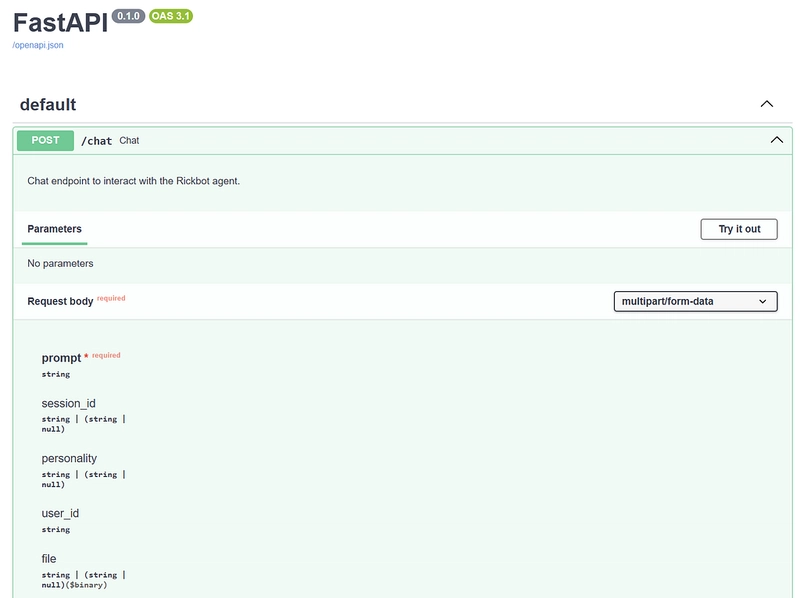Click the /chat endpoint path
Screen dimensions: 800x598
click(x=96, y=141)
